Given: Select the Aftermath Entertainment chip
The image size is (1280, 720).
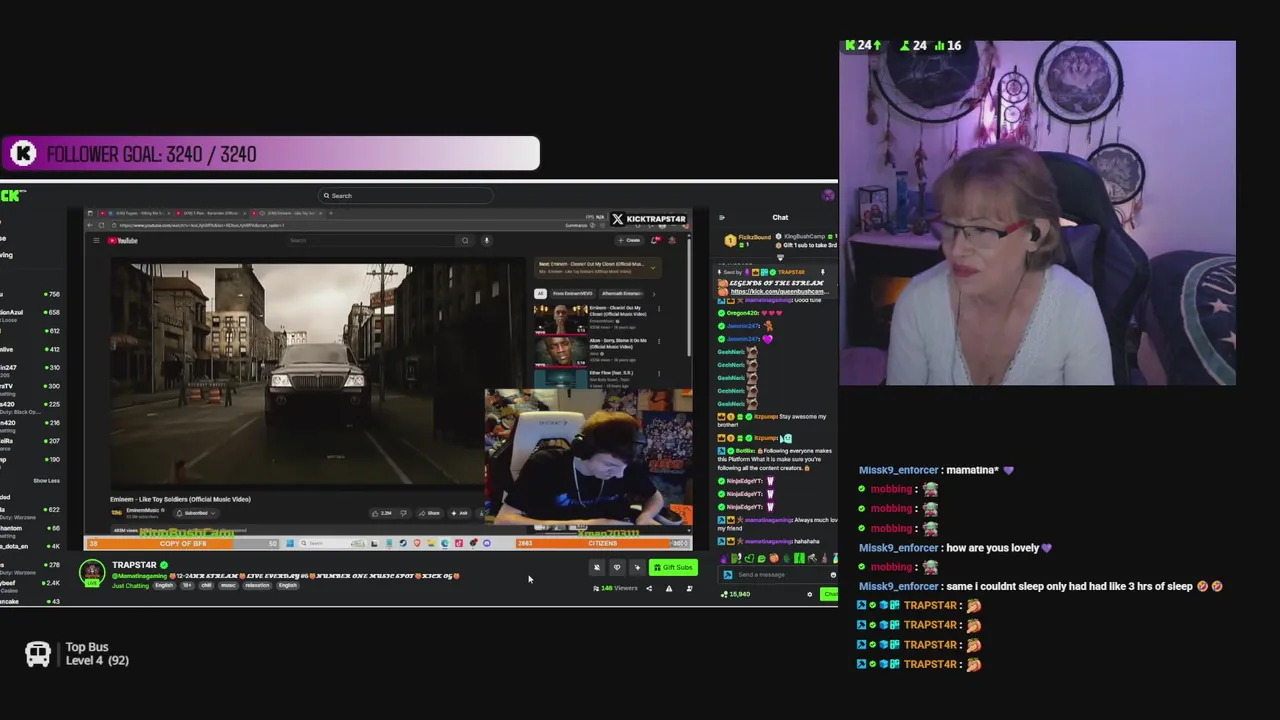Looking at the screenshot, I should pyautogui.click(x=622, y=294).
